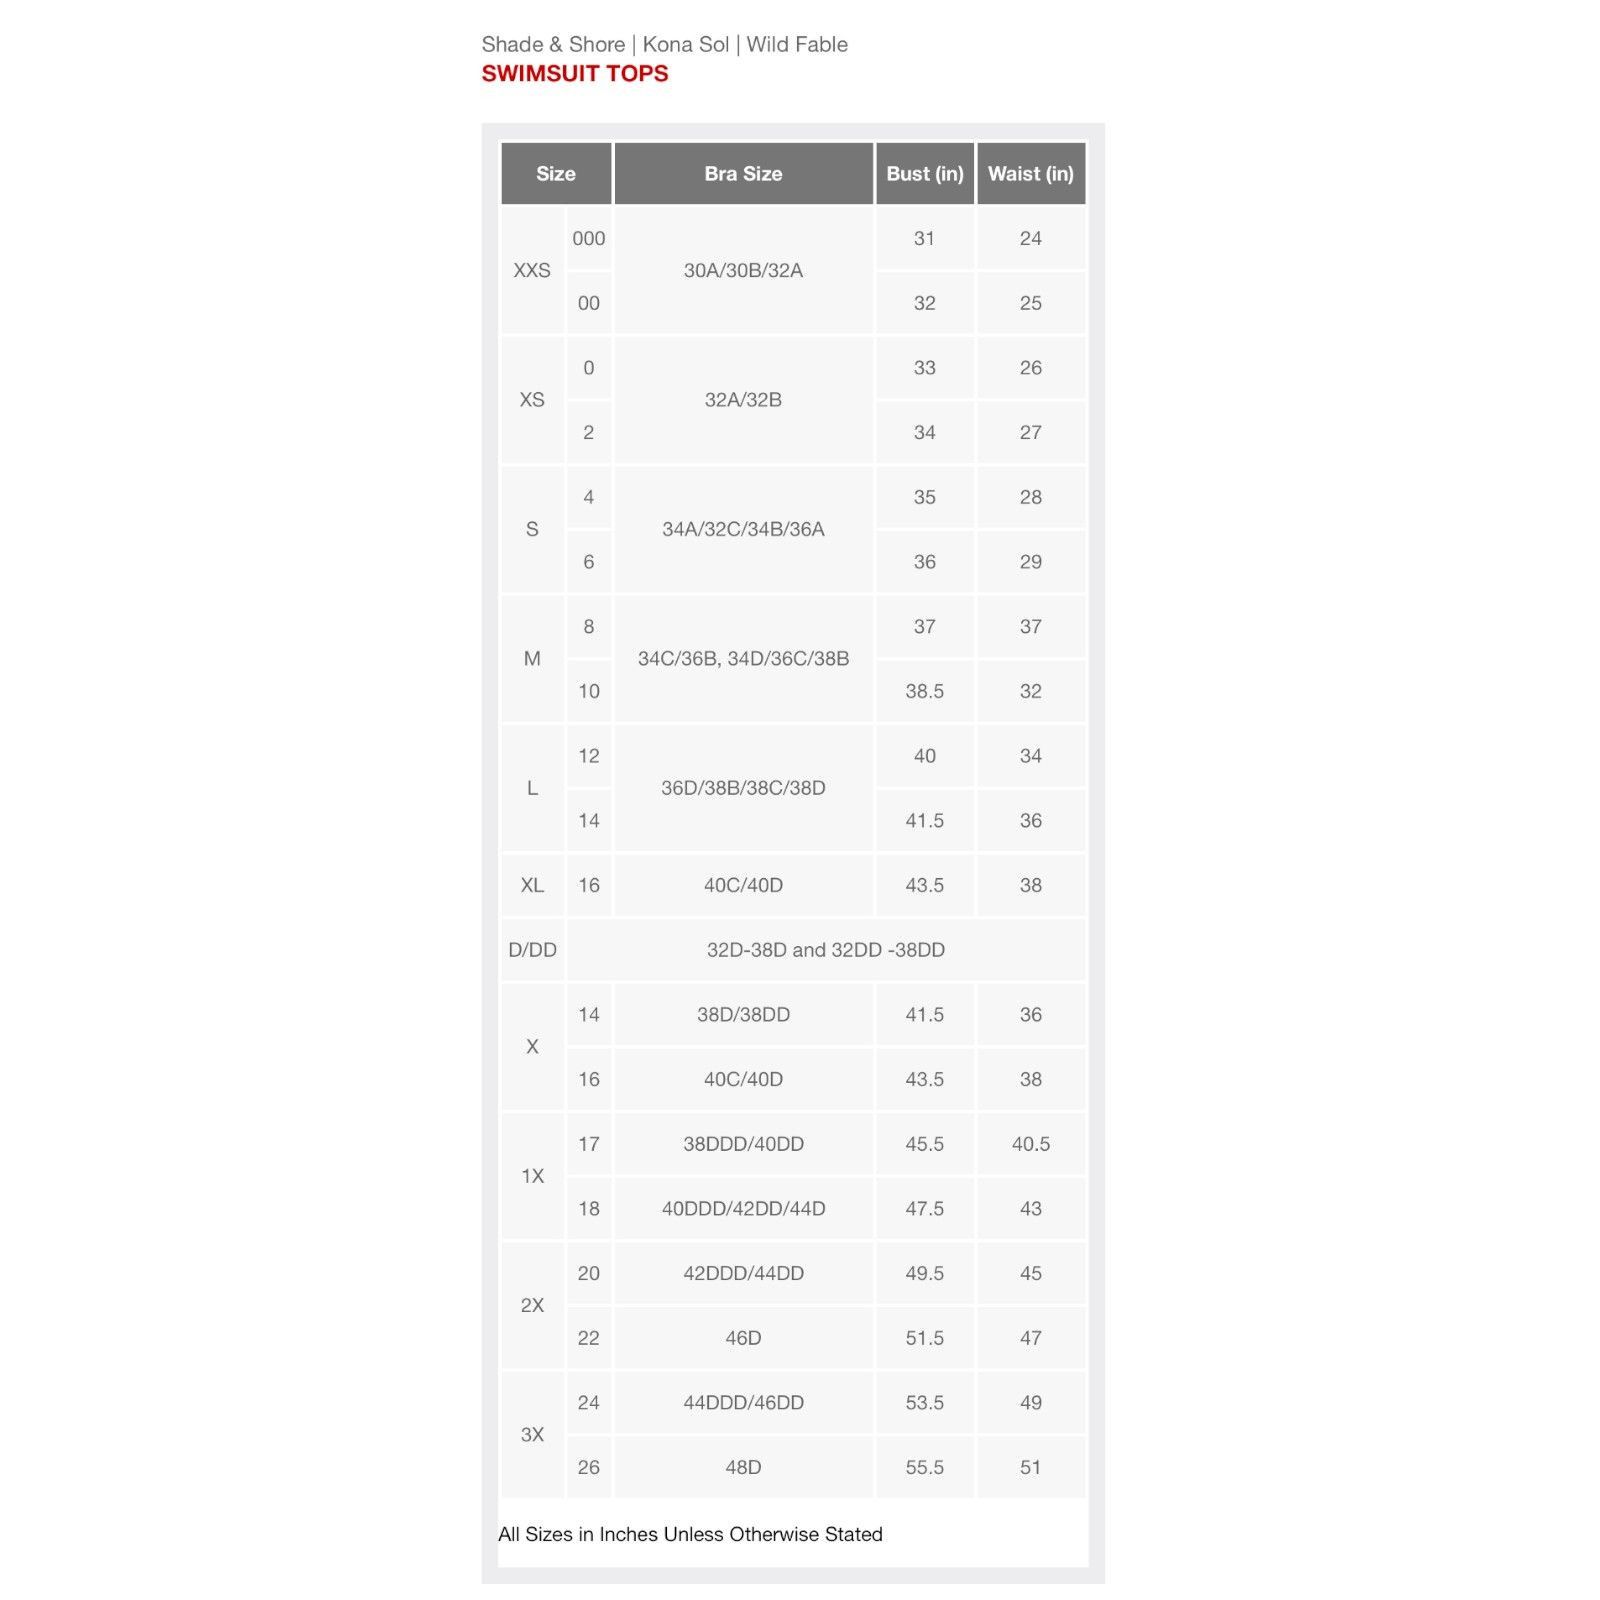Click the 32A/32B bra size cell
This screenshot has width=1600, height=1600.
pyautogui.click(x=743, y=400)
